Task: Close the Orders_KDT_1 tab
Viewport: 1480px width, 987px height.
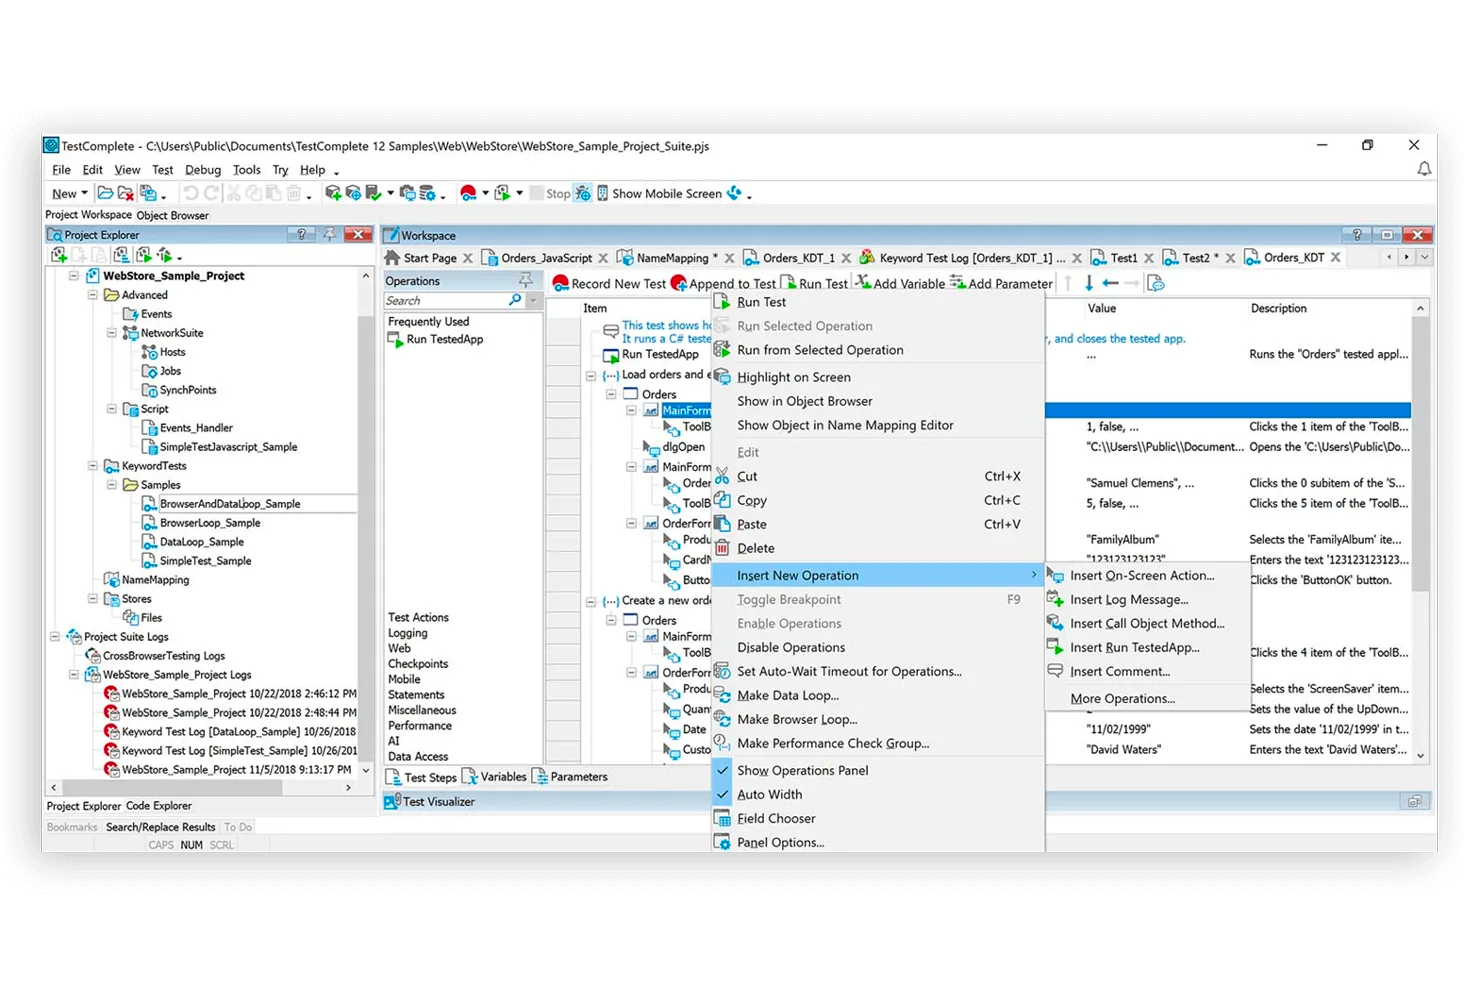Action: point(846,258)
